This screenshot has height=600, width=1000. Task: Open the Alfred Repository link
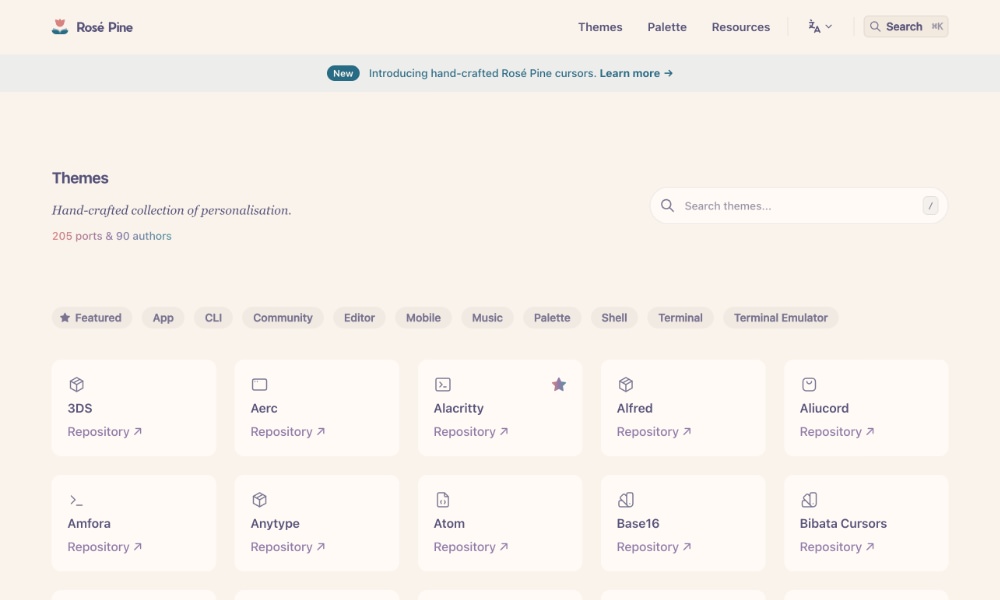point(654,432)
